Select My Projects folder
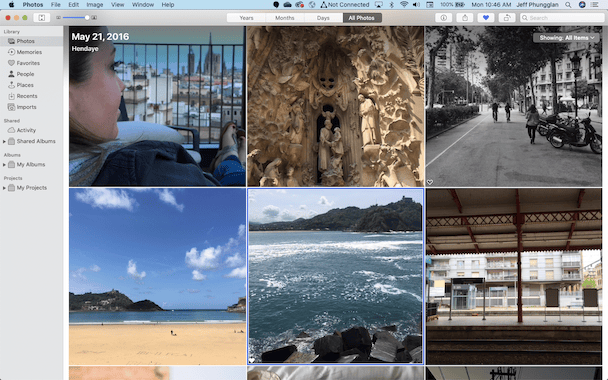 click(31, 188)
